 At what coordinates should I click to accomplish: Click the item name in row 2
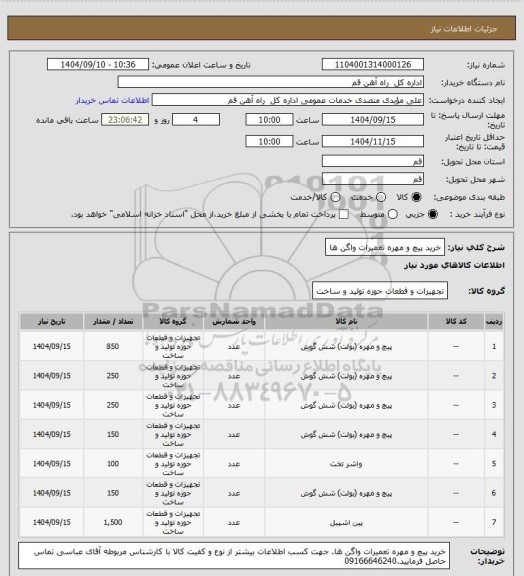click(346, 376)
